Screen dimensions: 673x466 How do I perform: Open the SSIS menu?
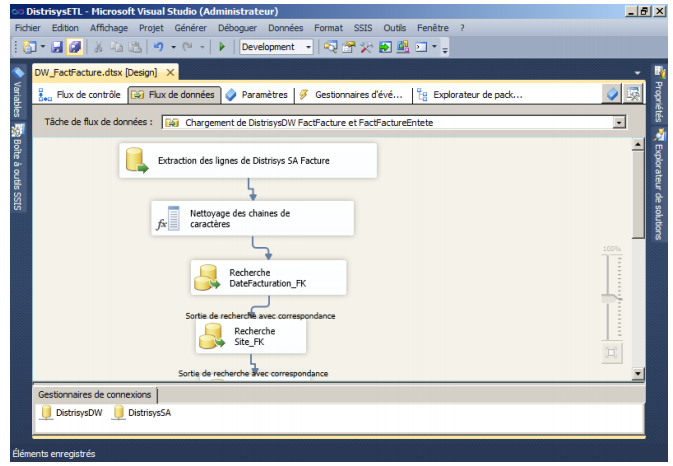click(x=362, y=28)
